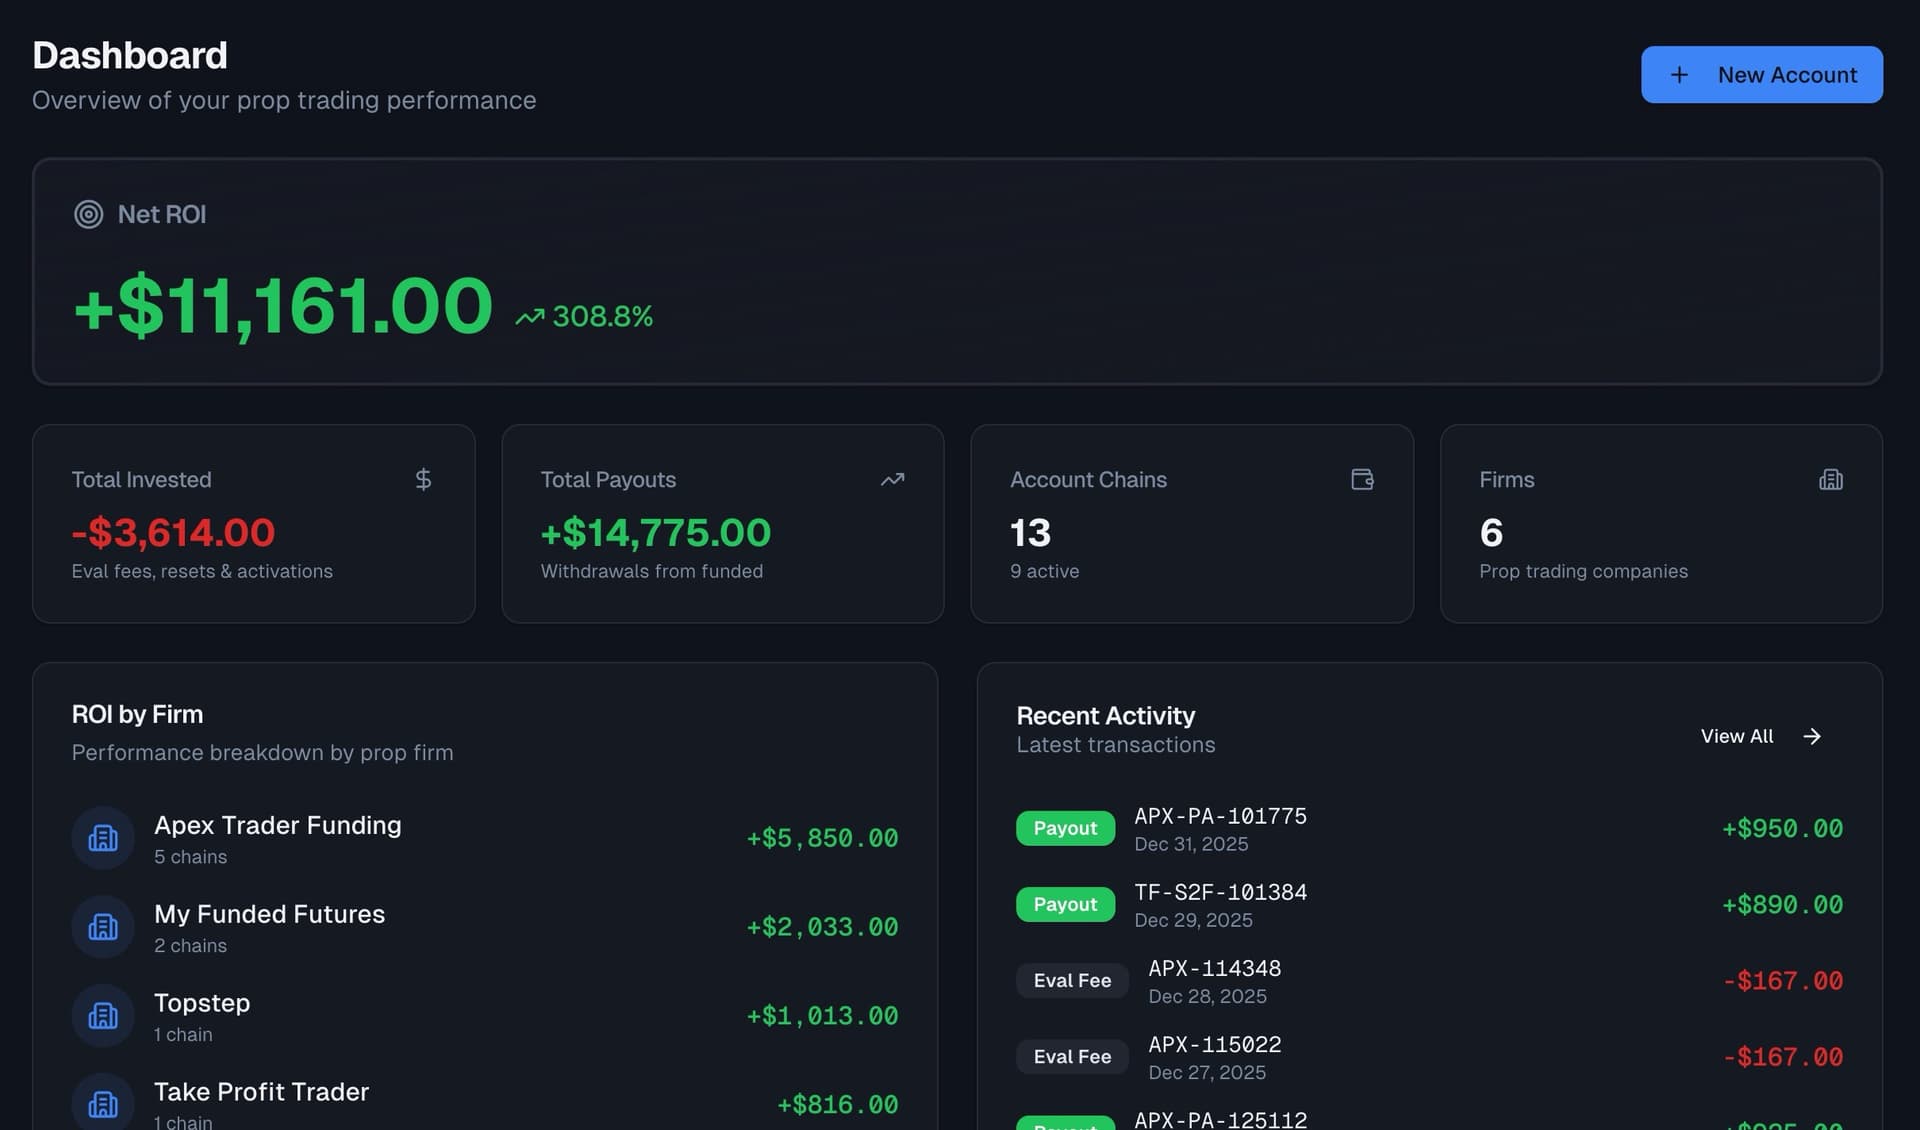Screen dimensions: 1920x1130
Task: Click the plus icon in New Account button
Action: pyautogui.click(x=1679, y=74)
